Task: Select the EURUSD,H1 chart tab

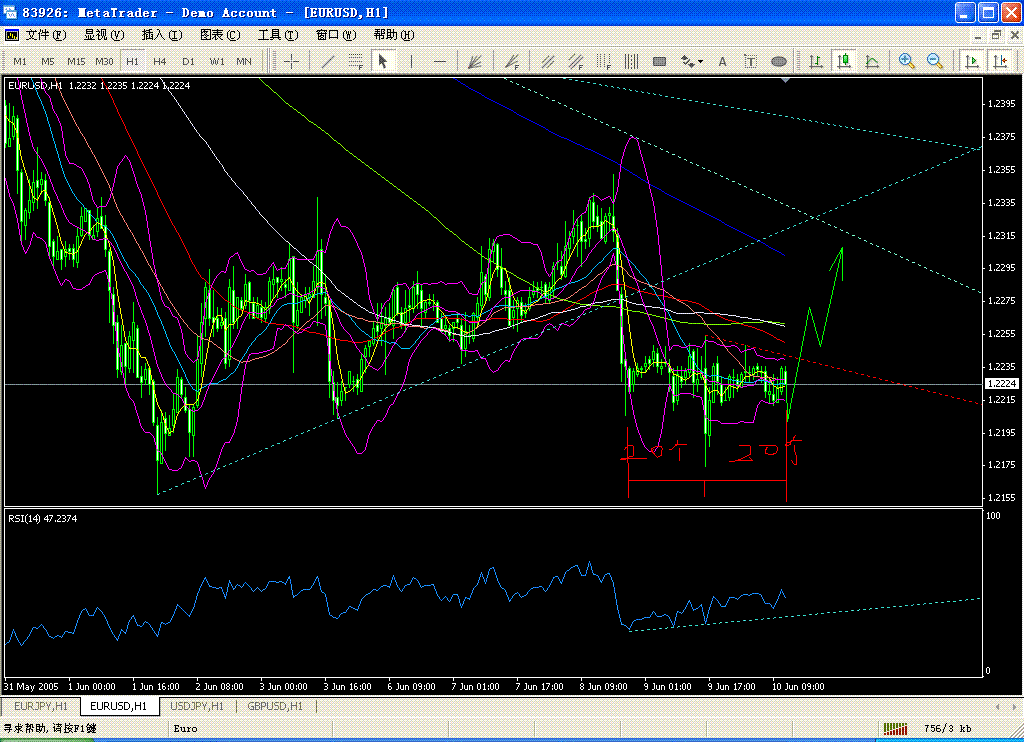Action: [x=119, y=706]
